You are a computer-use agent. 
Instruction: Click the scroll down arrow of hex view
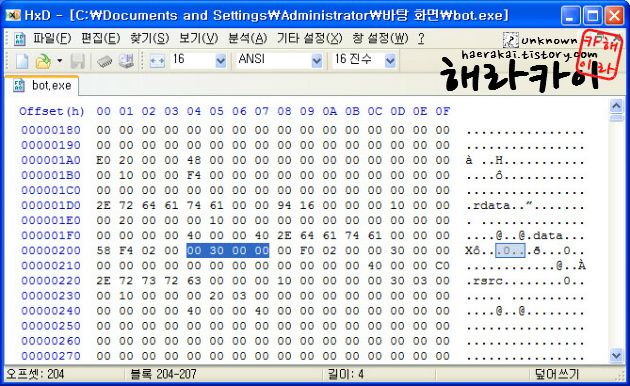616,355
